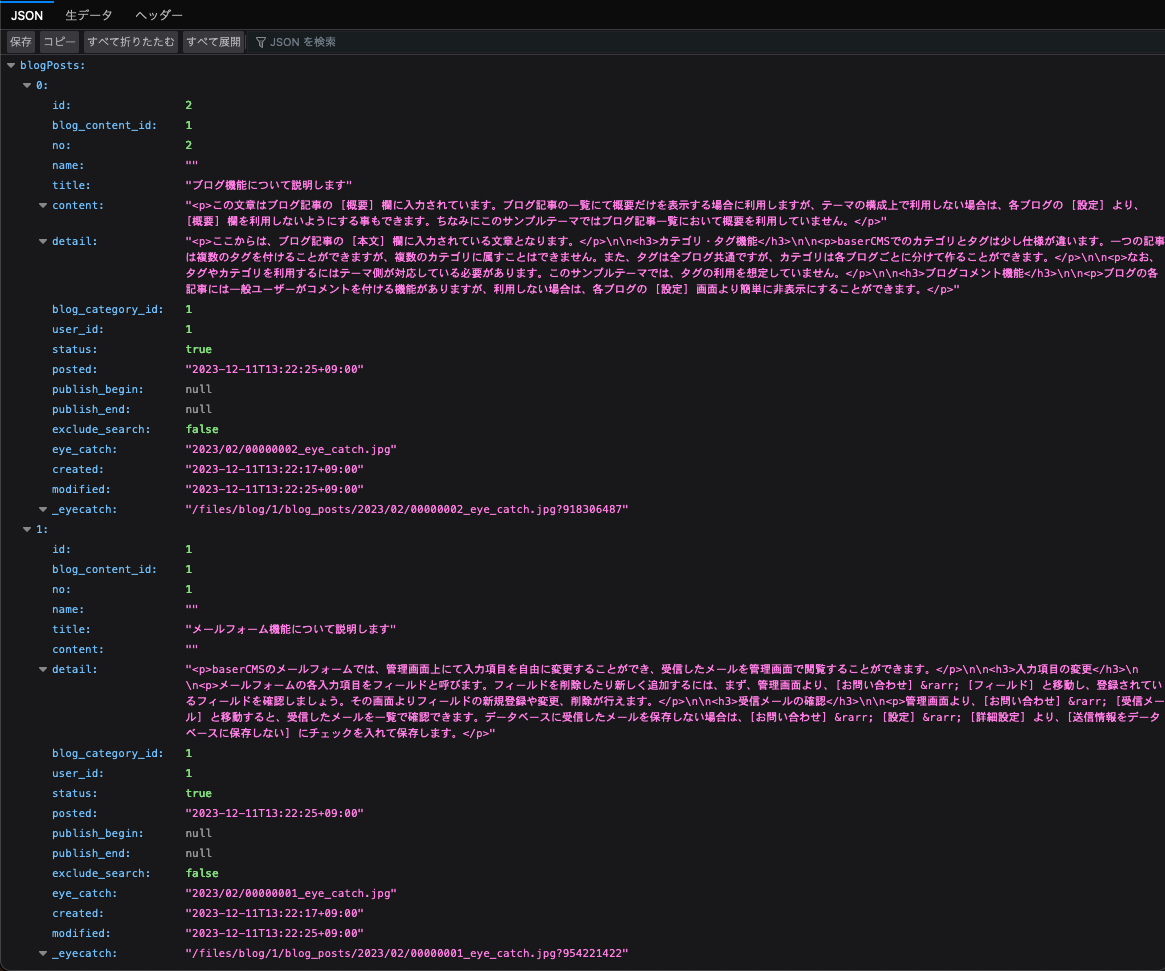Click the コピー button
Viewport: 1165px width, 971px height.
59,42
